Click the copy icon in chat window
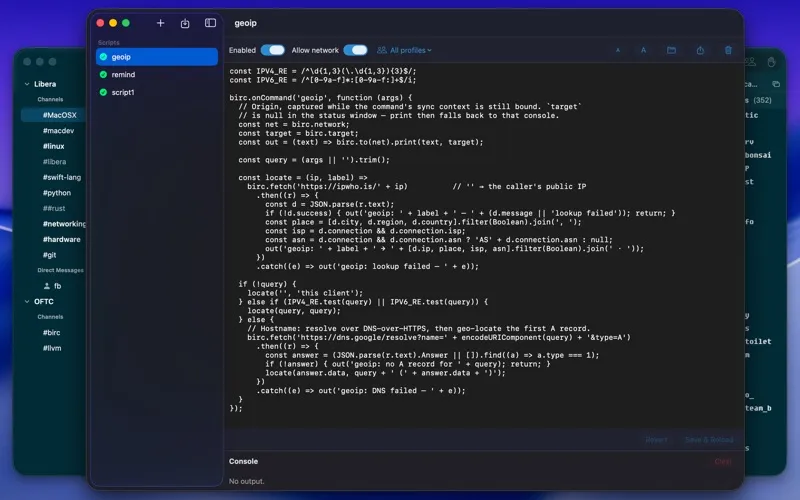The width and height of the screenshot is (800, 500). point(776,84)
